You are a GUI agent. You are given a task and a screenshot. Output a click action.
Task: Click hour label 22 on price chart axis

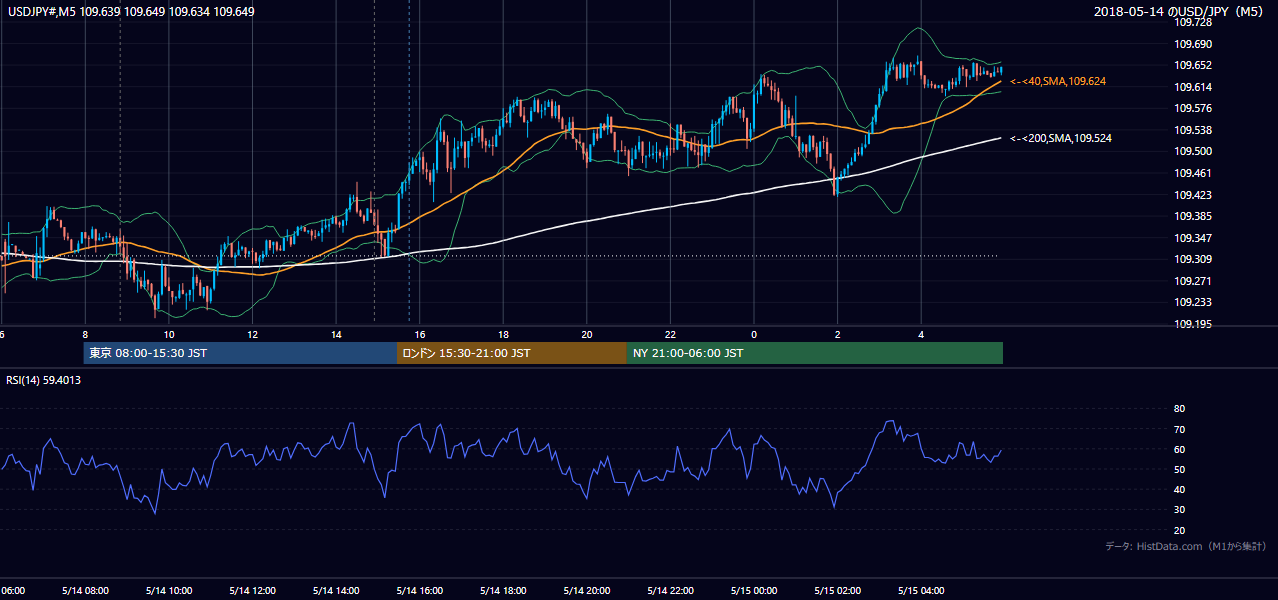point(671,334)
